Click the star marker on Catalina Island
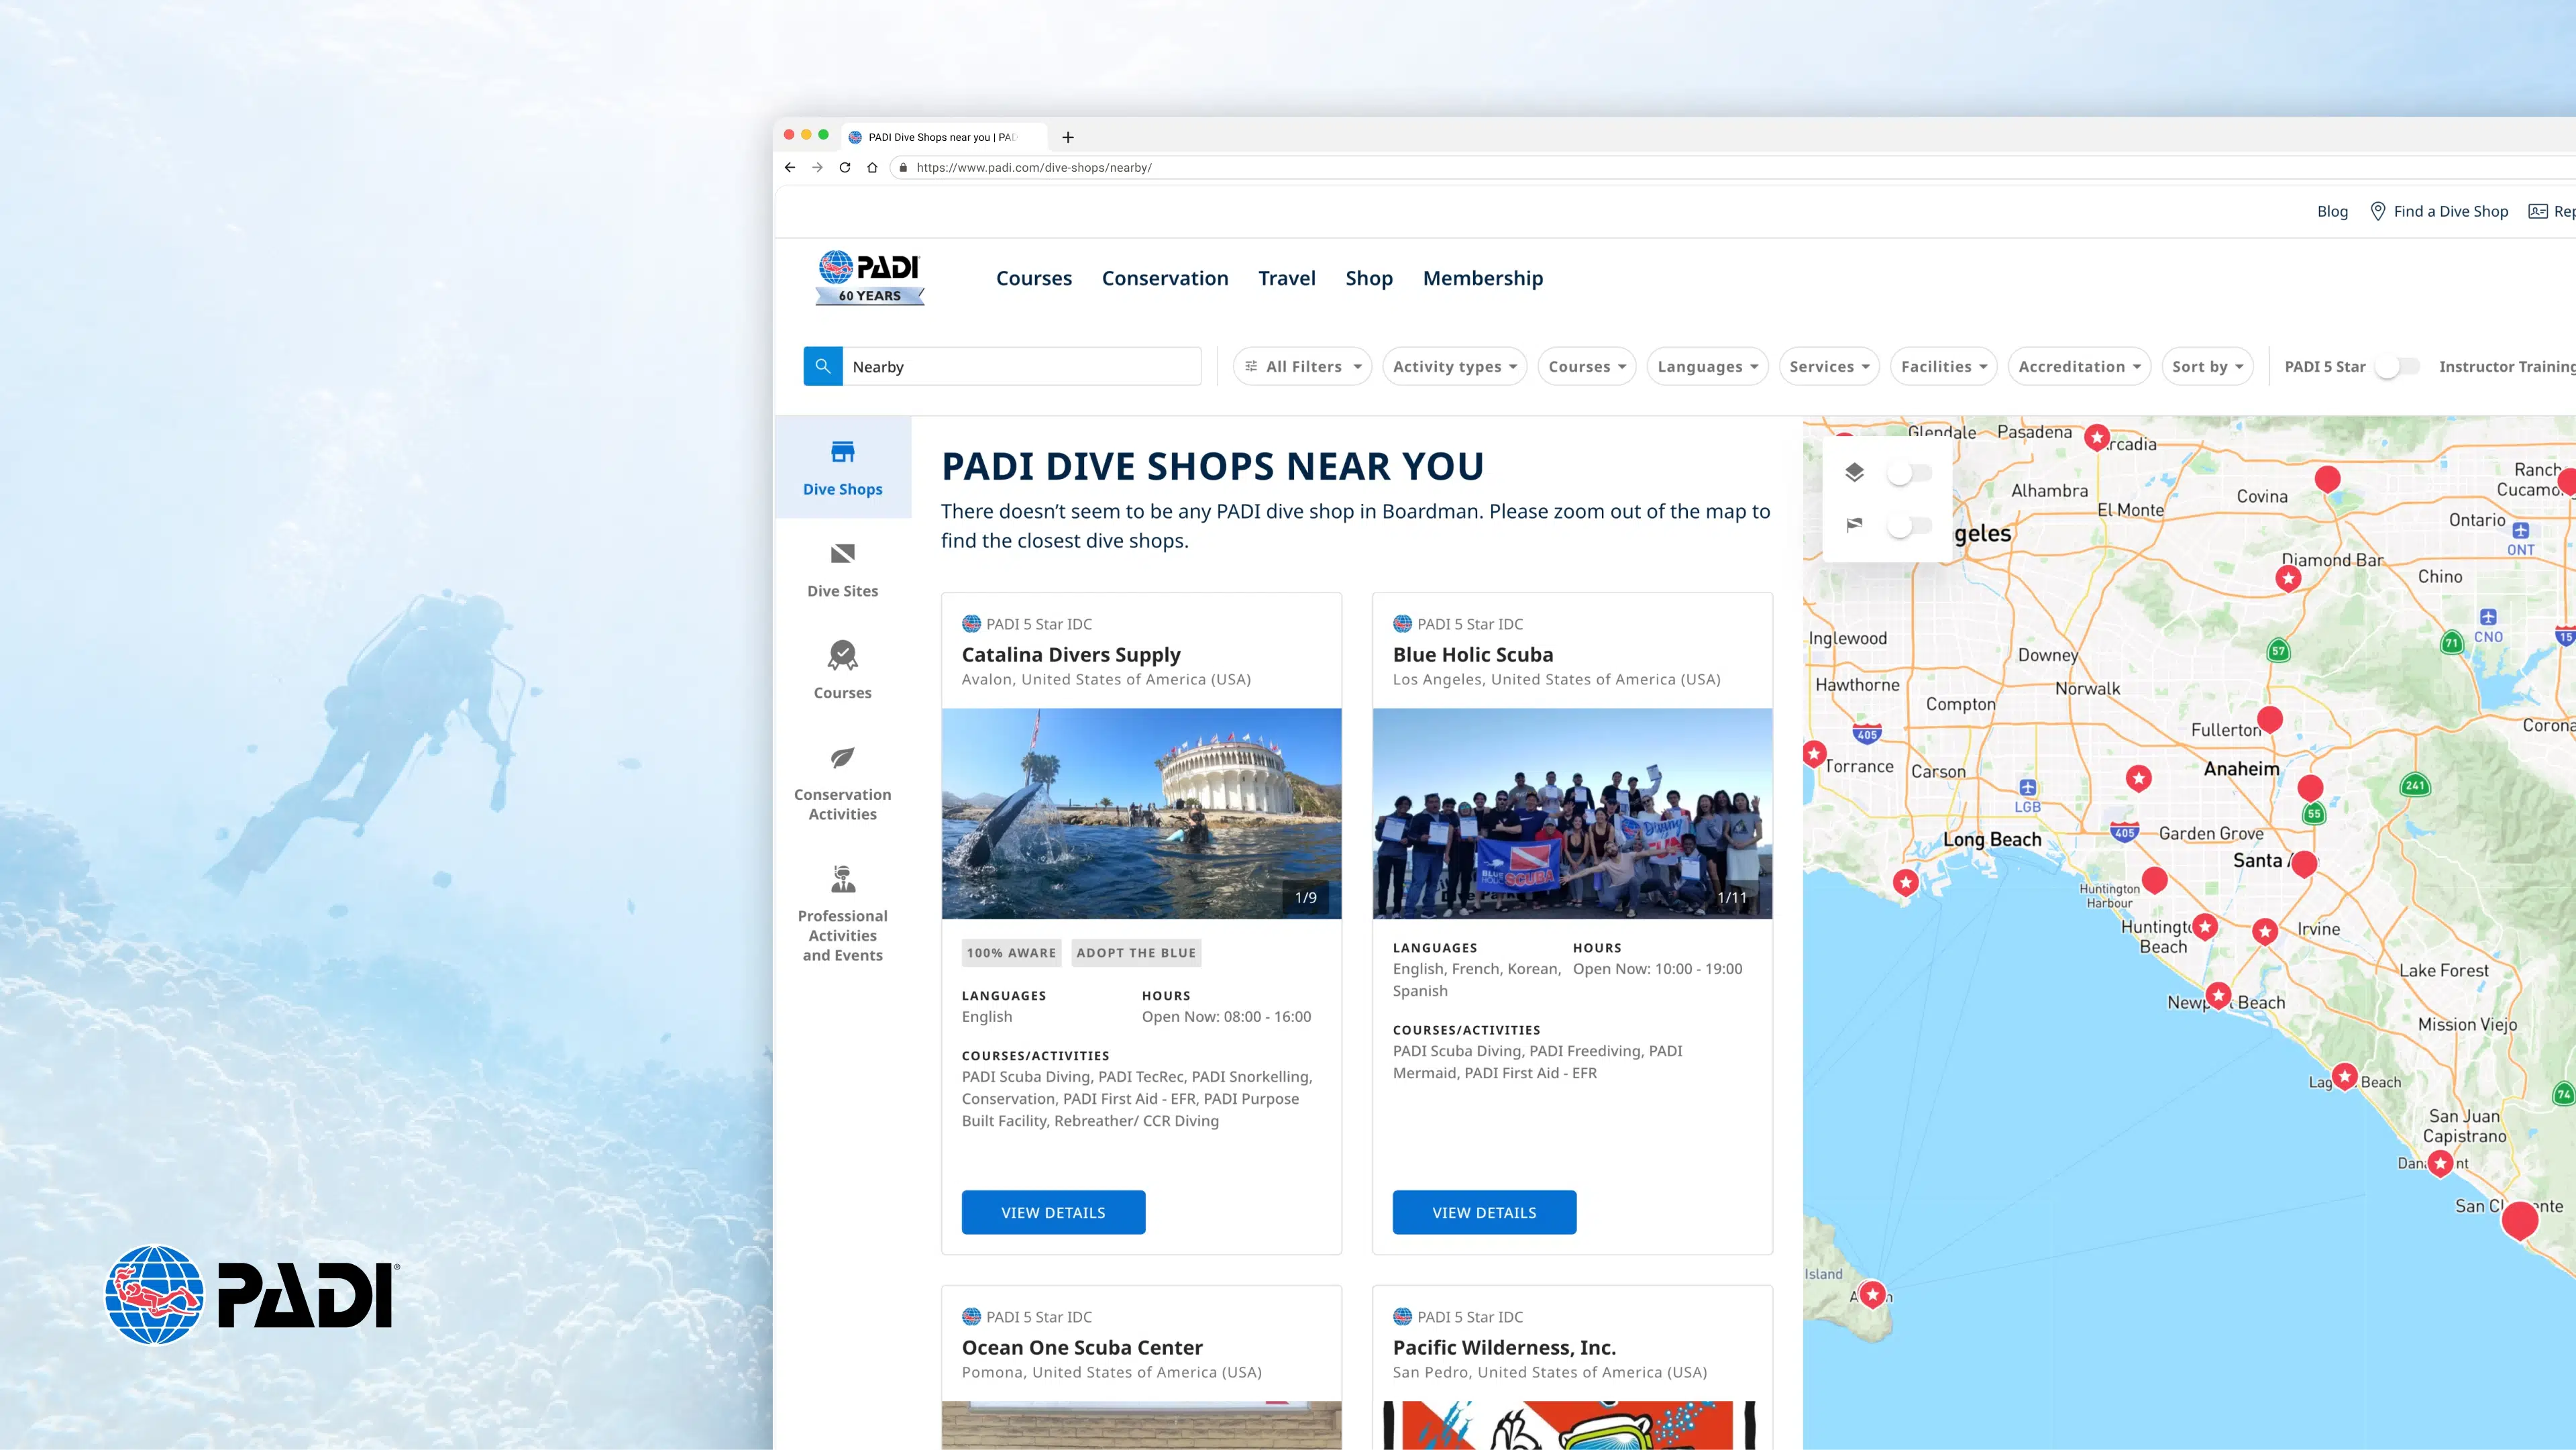 point(1872,1295)
